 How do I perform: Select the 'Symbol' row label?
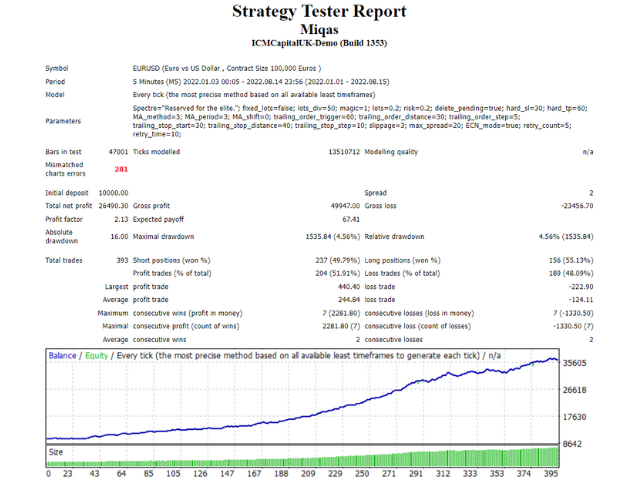(x=57, y=69)
